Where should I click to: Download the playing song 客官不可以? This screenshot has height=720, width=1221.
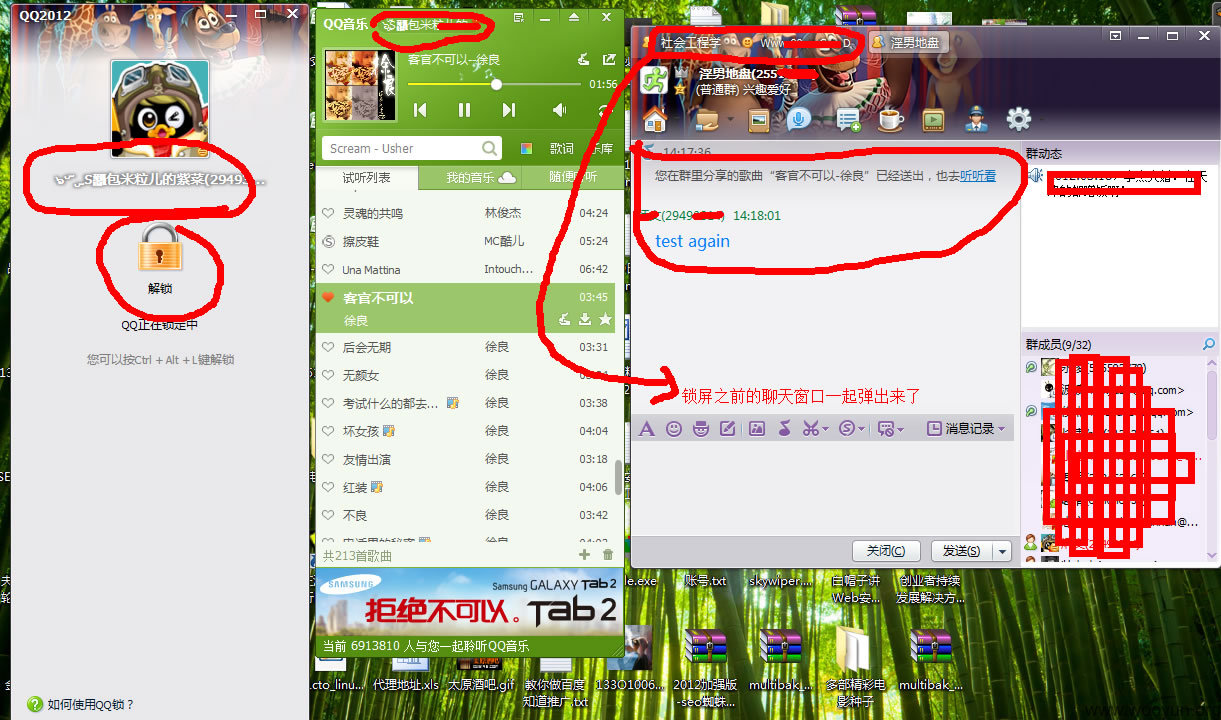point(585,320)
